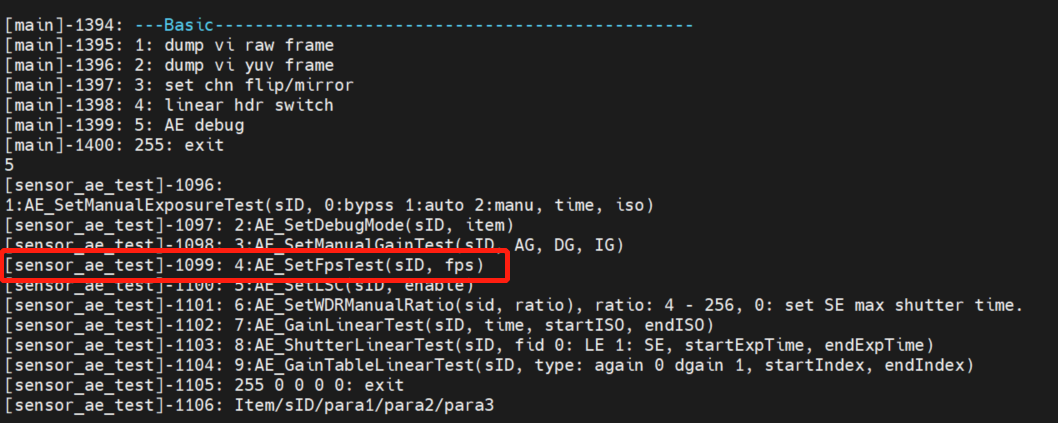Image resolution: width=1058 pixels, height=423 pixels.
Task: Select the AE_SetManualExposureTest line
Action: 329,204
